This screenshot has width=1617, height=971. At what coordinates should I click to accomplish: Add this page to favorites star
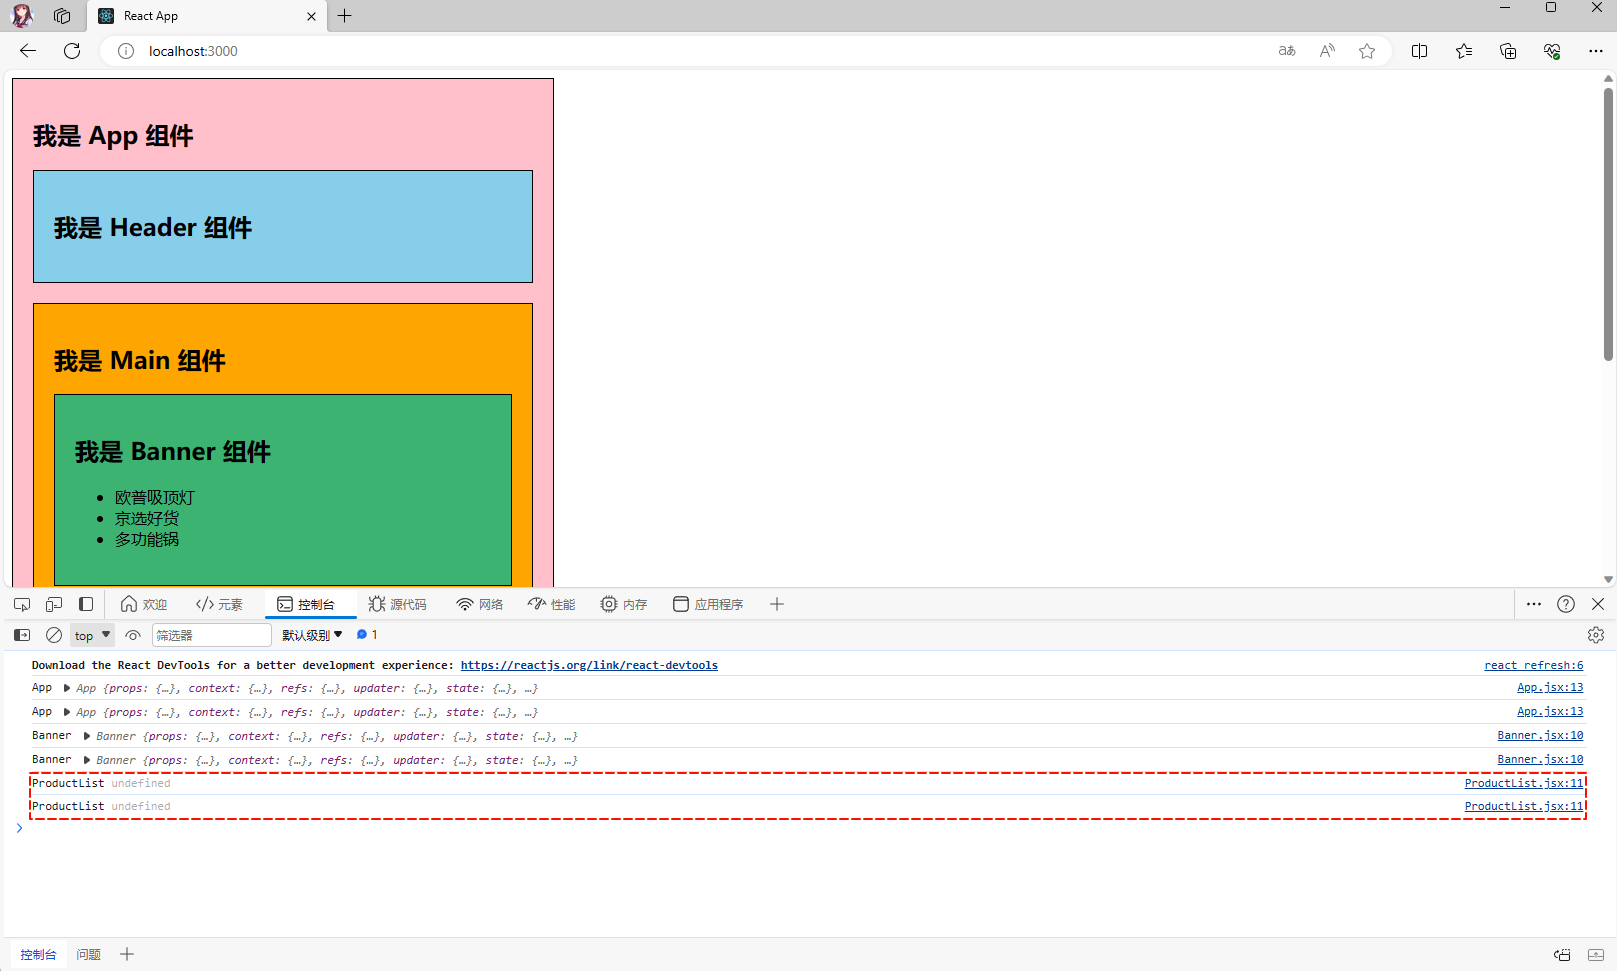coord(1367,51)
